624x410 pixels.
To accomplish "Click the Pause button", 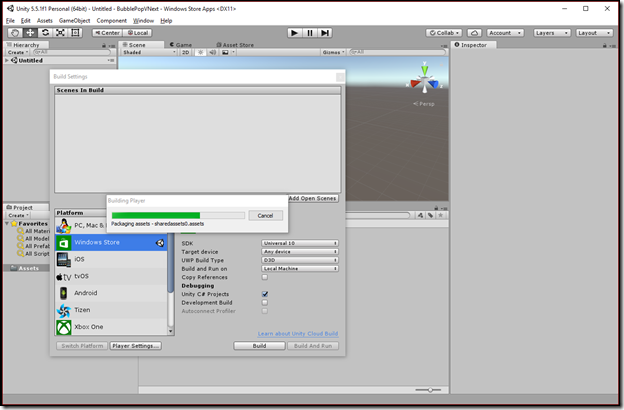I will [x=310, y=33].
